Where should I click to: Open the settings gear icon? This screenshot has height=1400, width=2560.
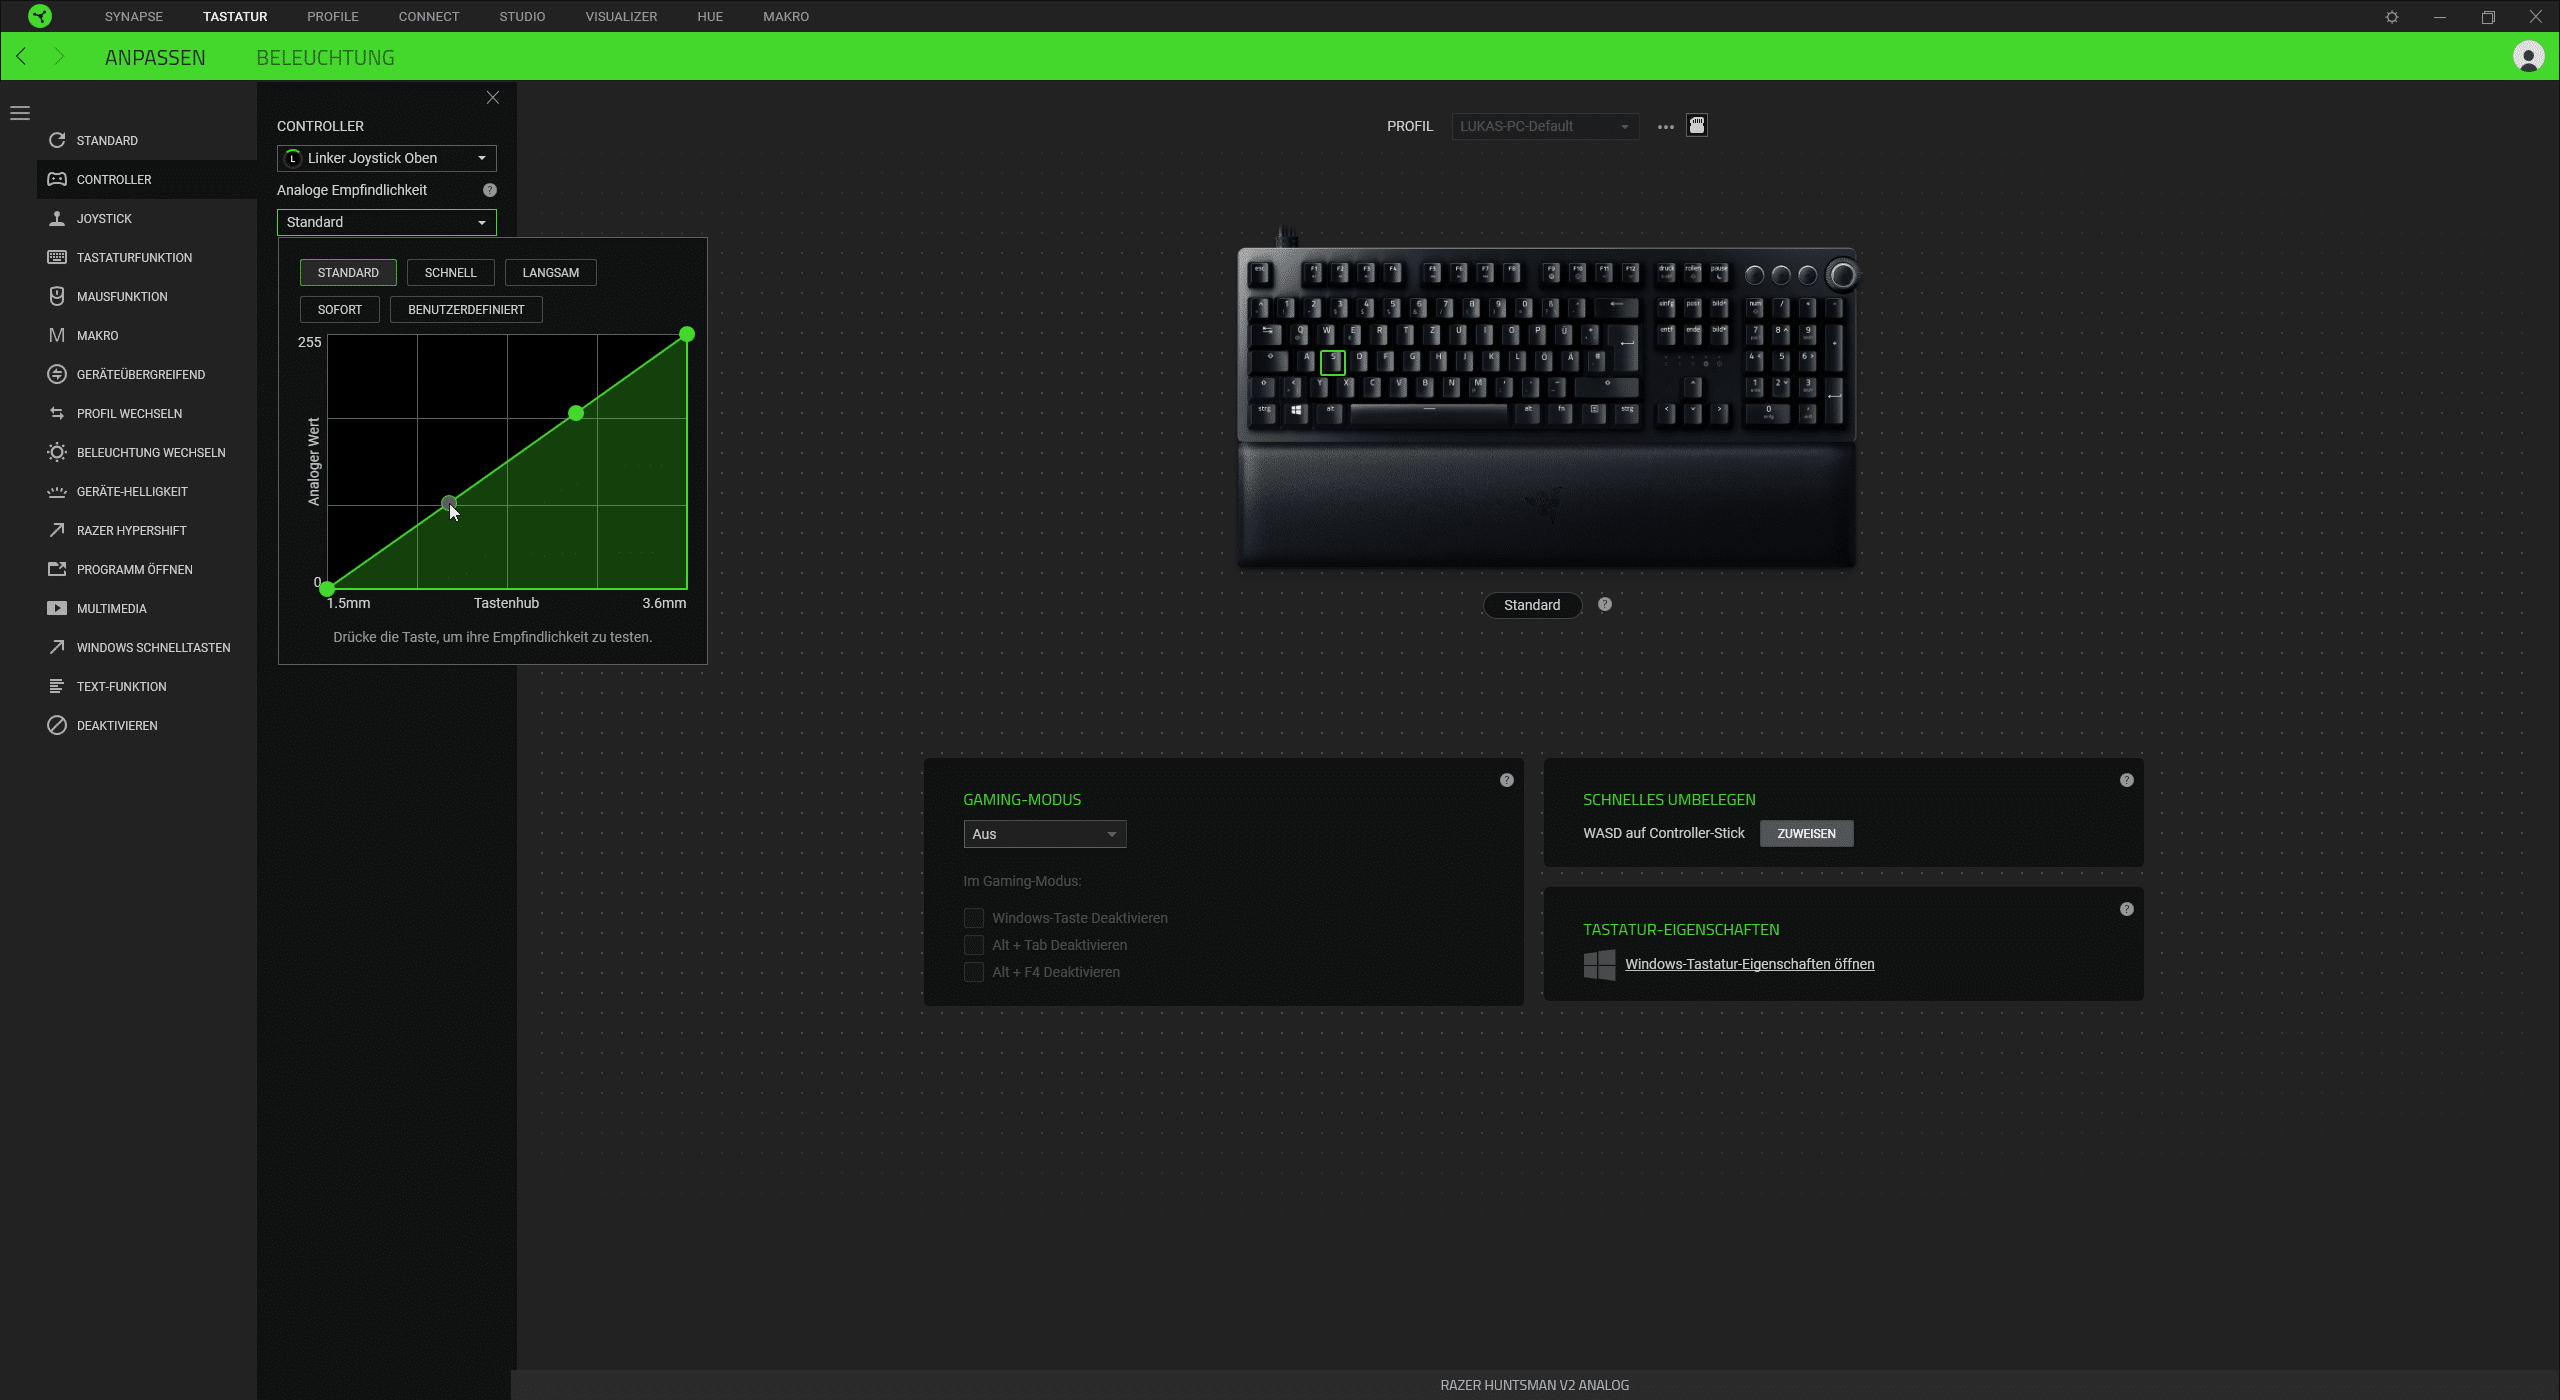pyautogui.click(x=2392, y=17)
